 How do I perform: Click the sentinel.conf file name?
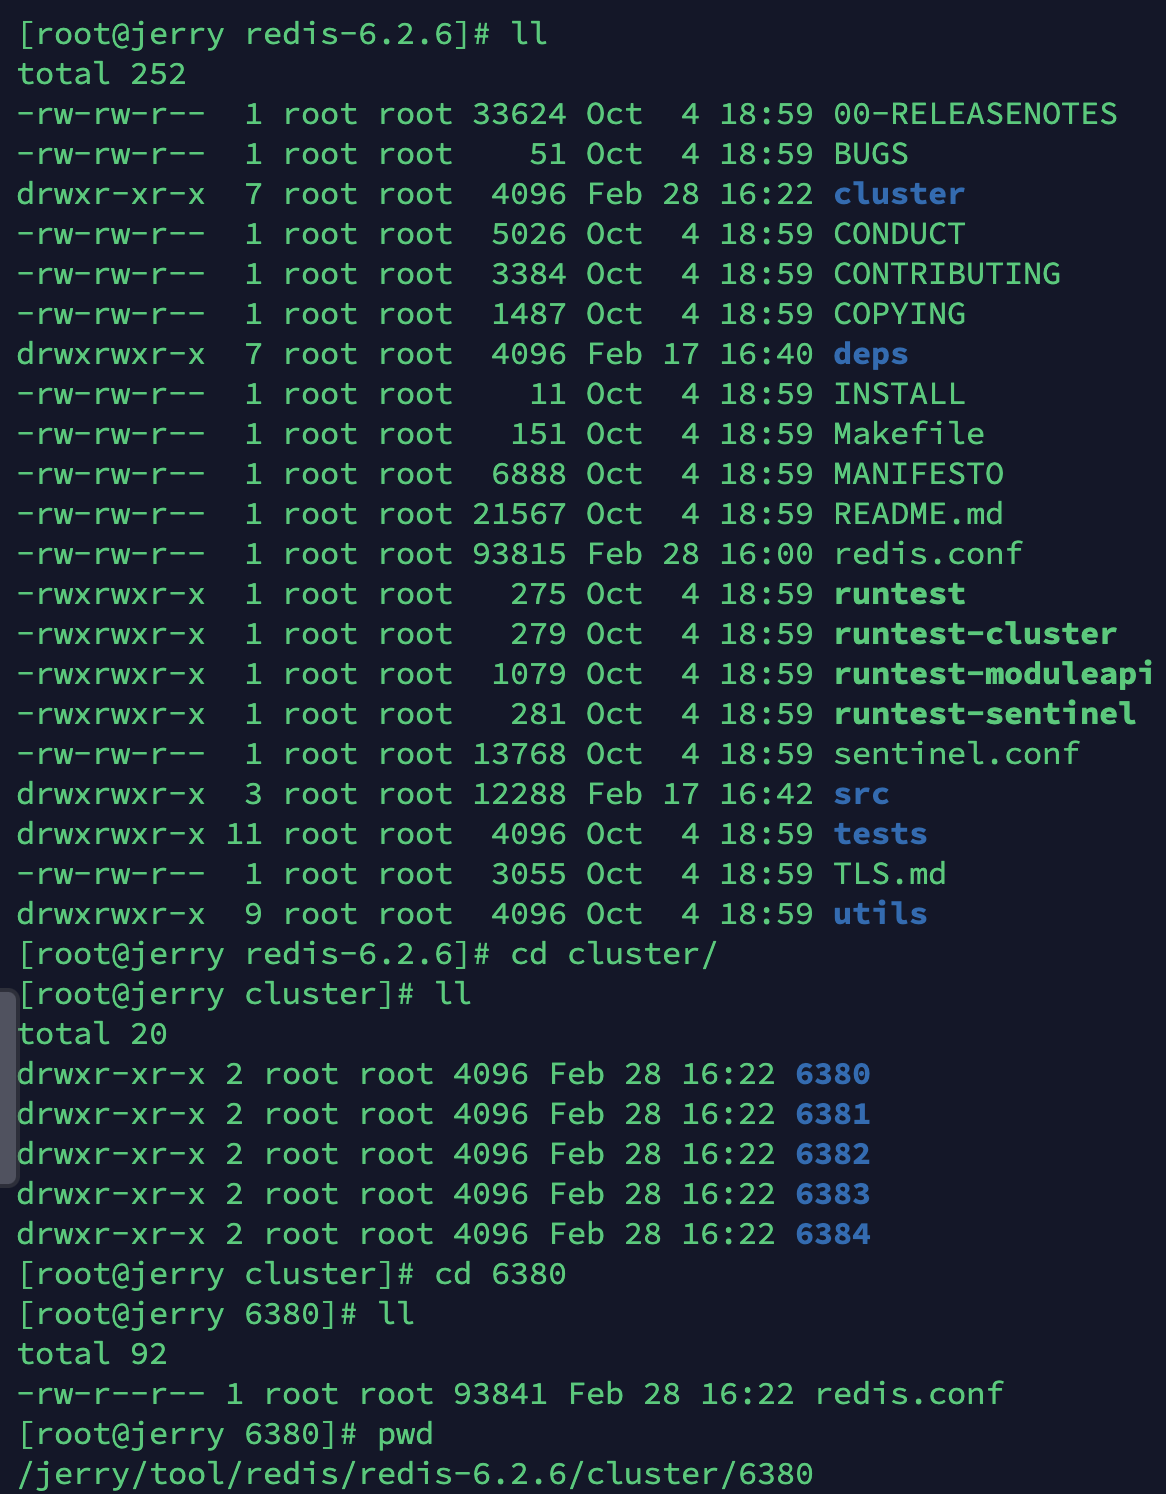click(957, 754)
